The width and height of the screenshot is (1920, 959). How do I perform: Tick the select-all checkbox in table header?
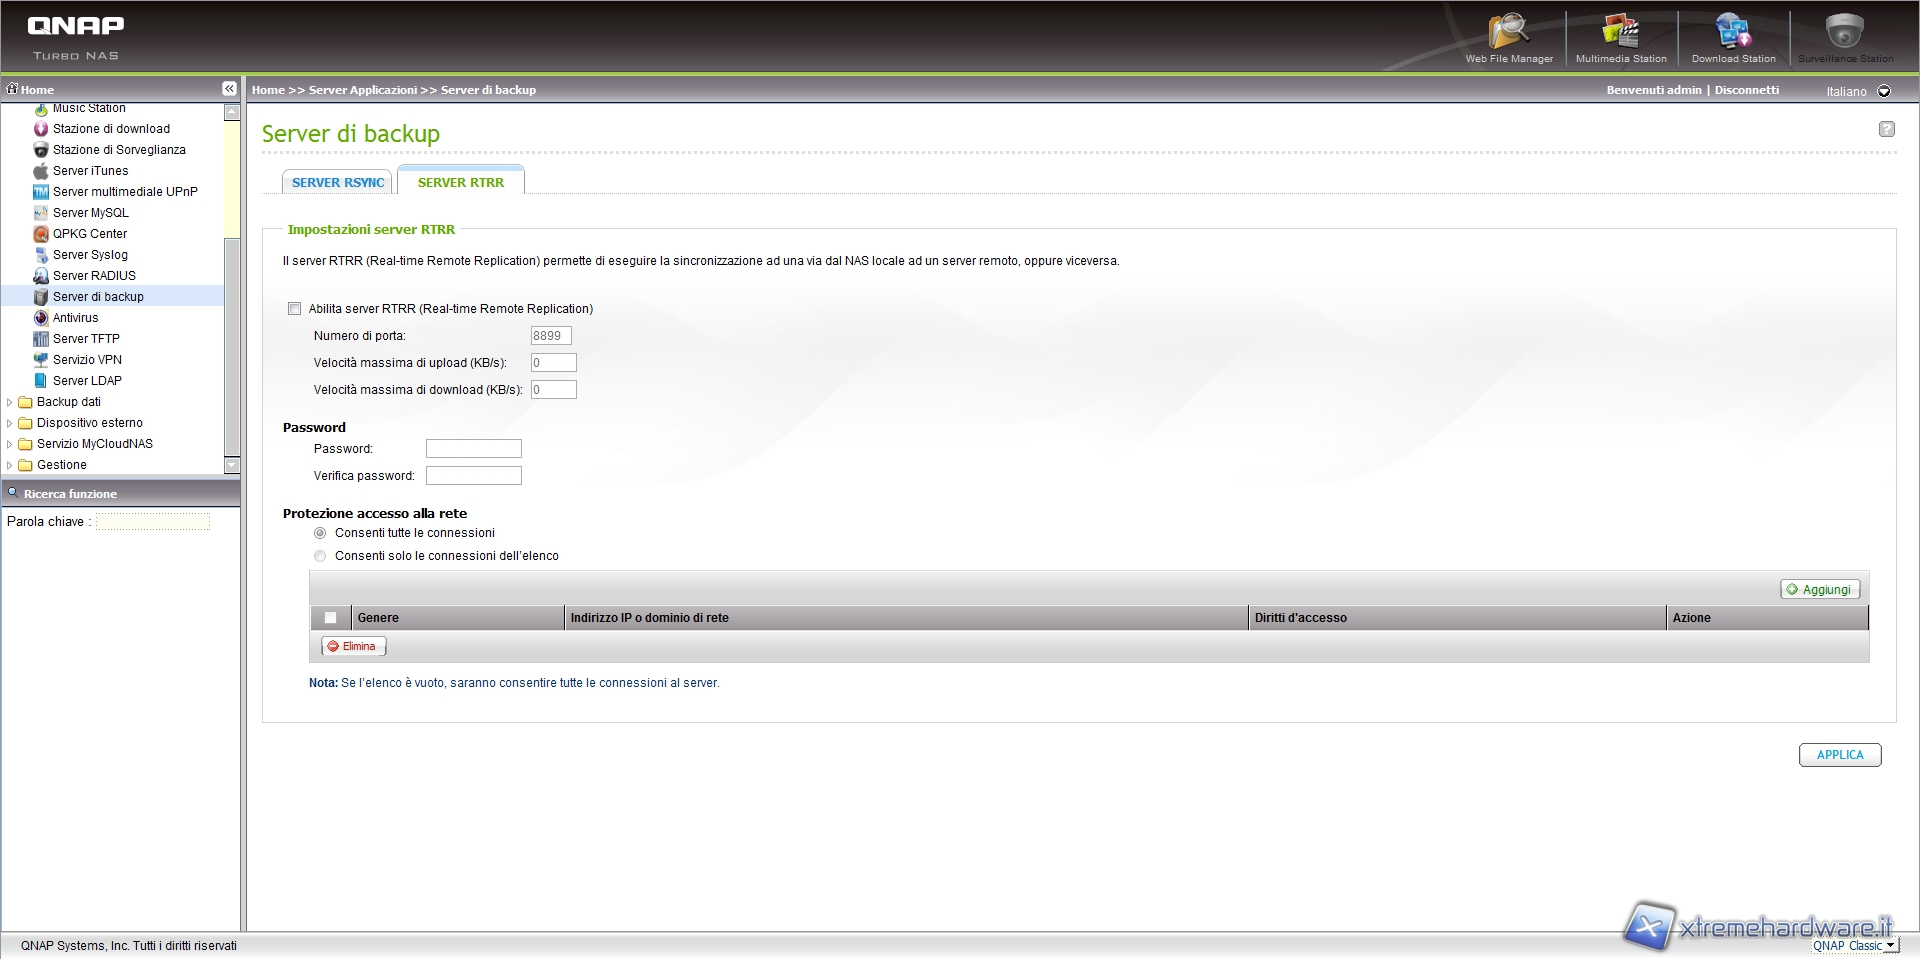point(330,618)
